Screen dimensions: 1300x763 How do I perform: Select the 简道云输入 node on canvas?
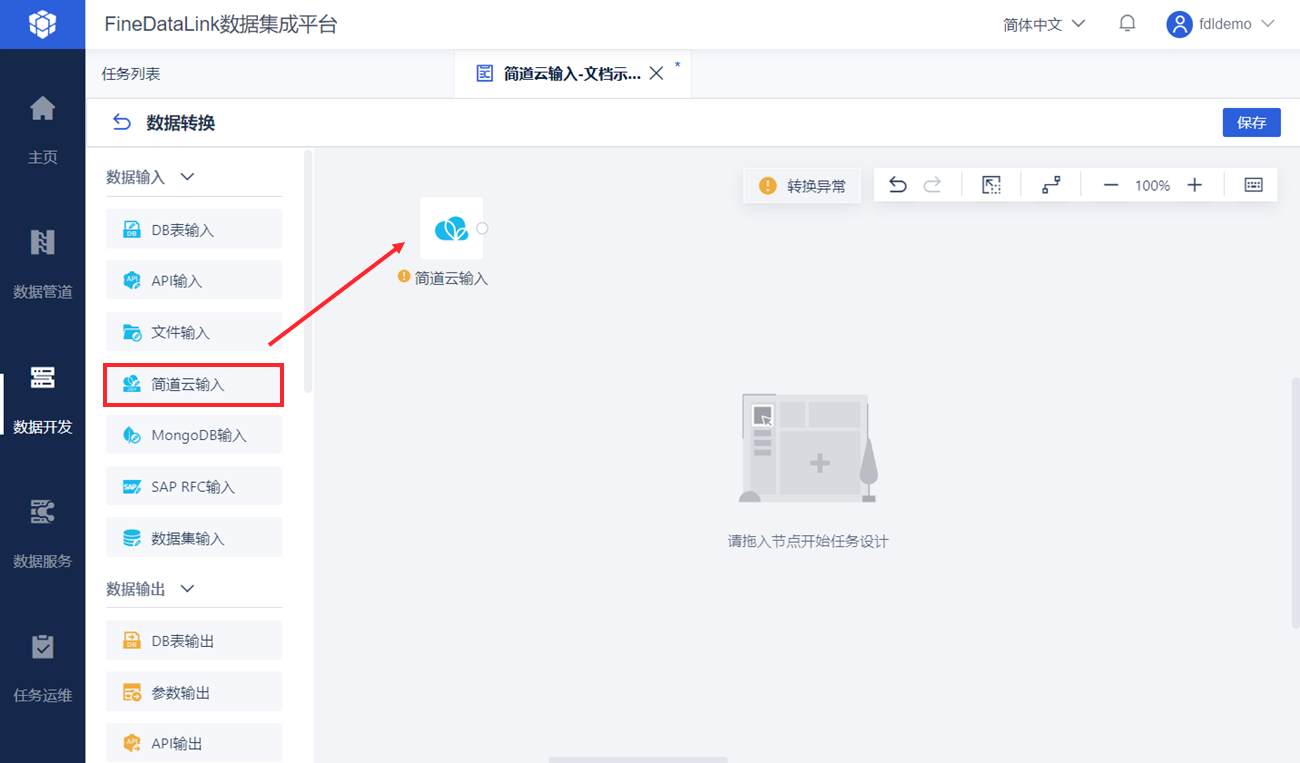tap(451, 229)
